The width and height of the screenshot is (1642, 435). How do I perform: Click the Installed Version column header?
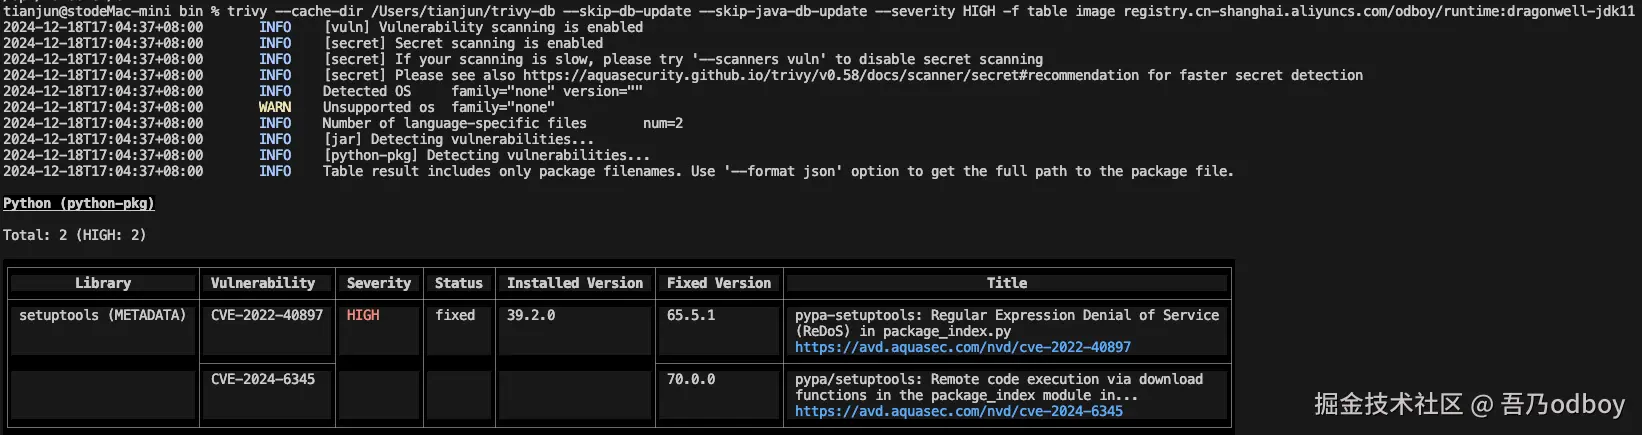[x=574, y=283]
